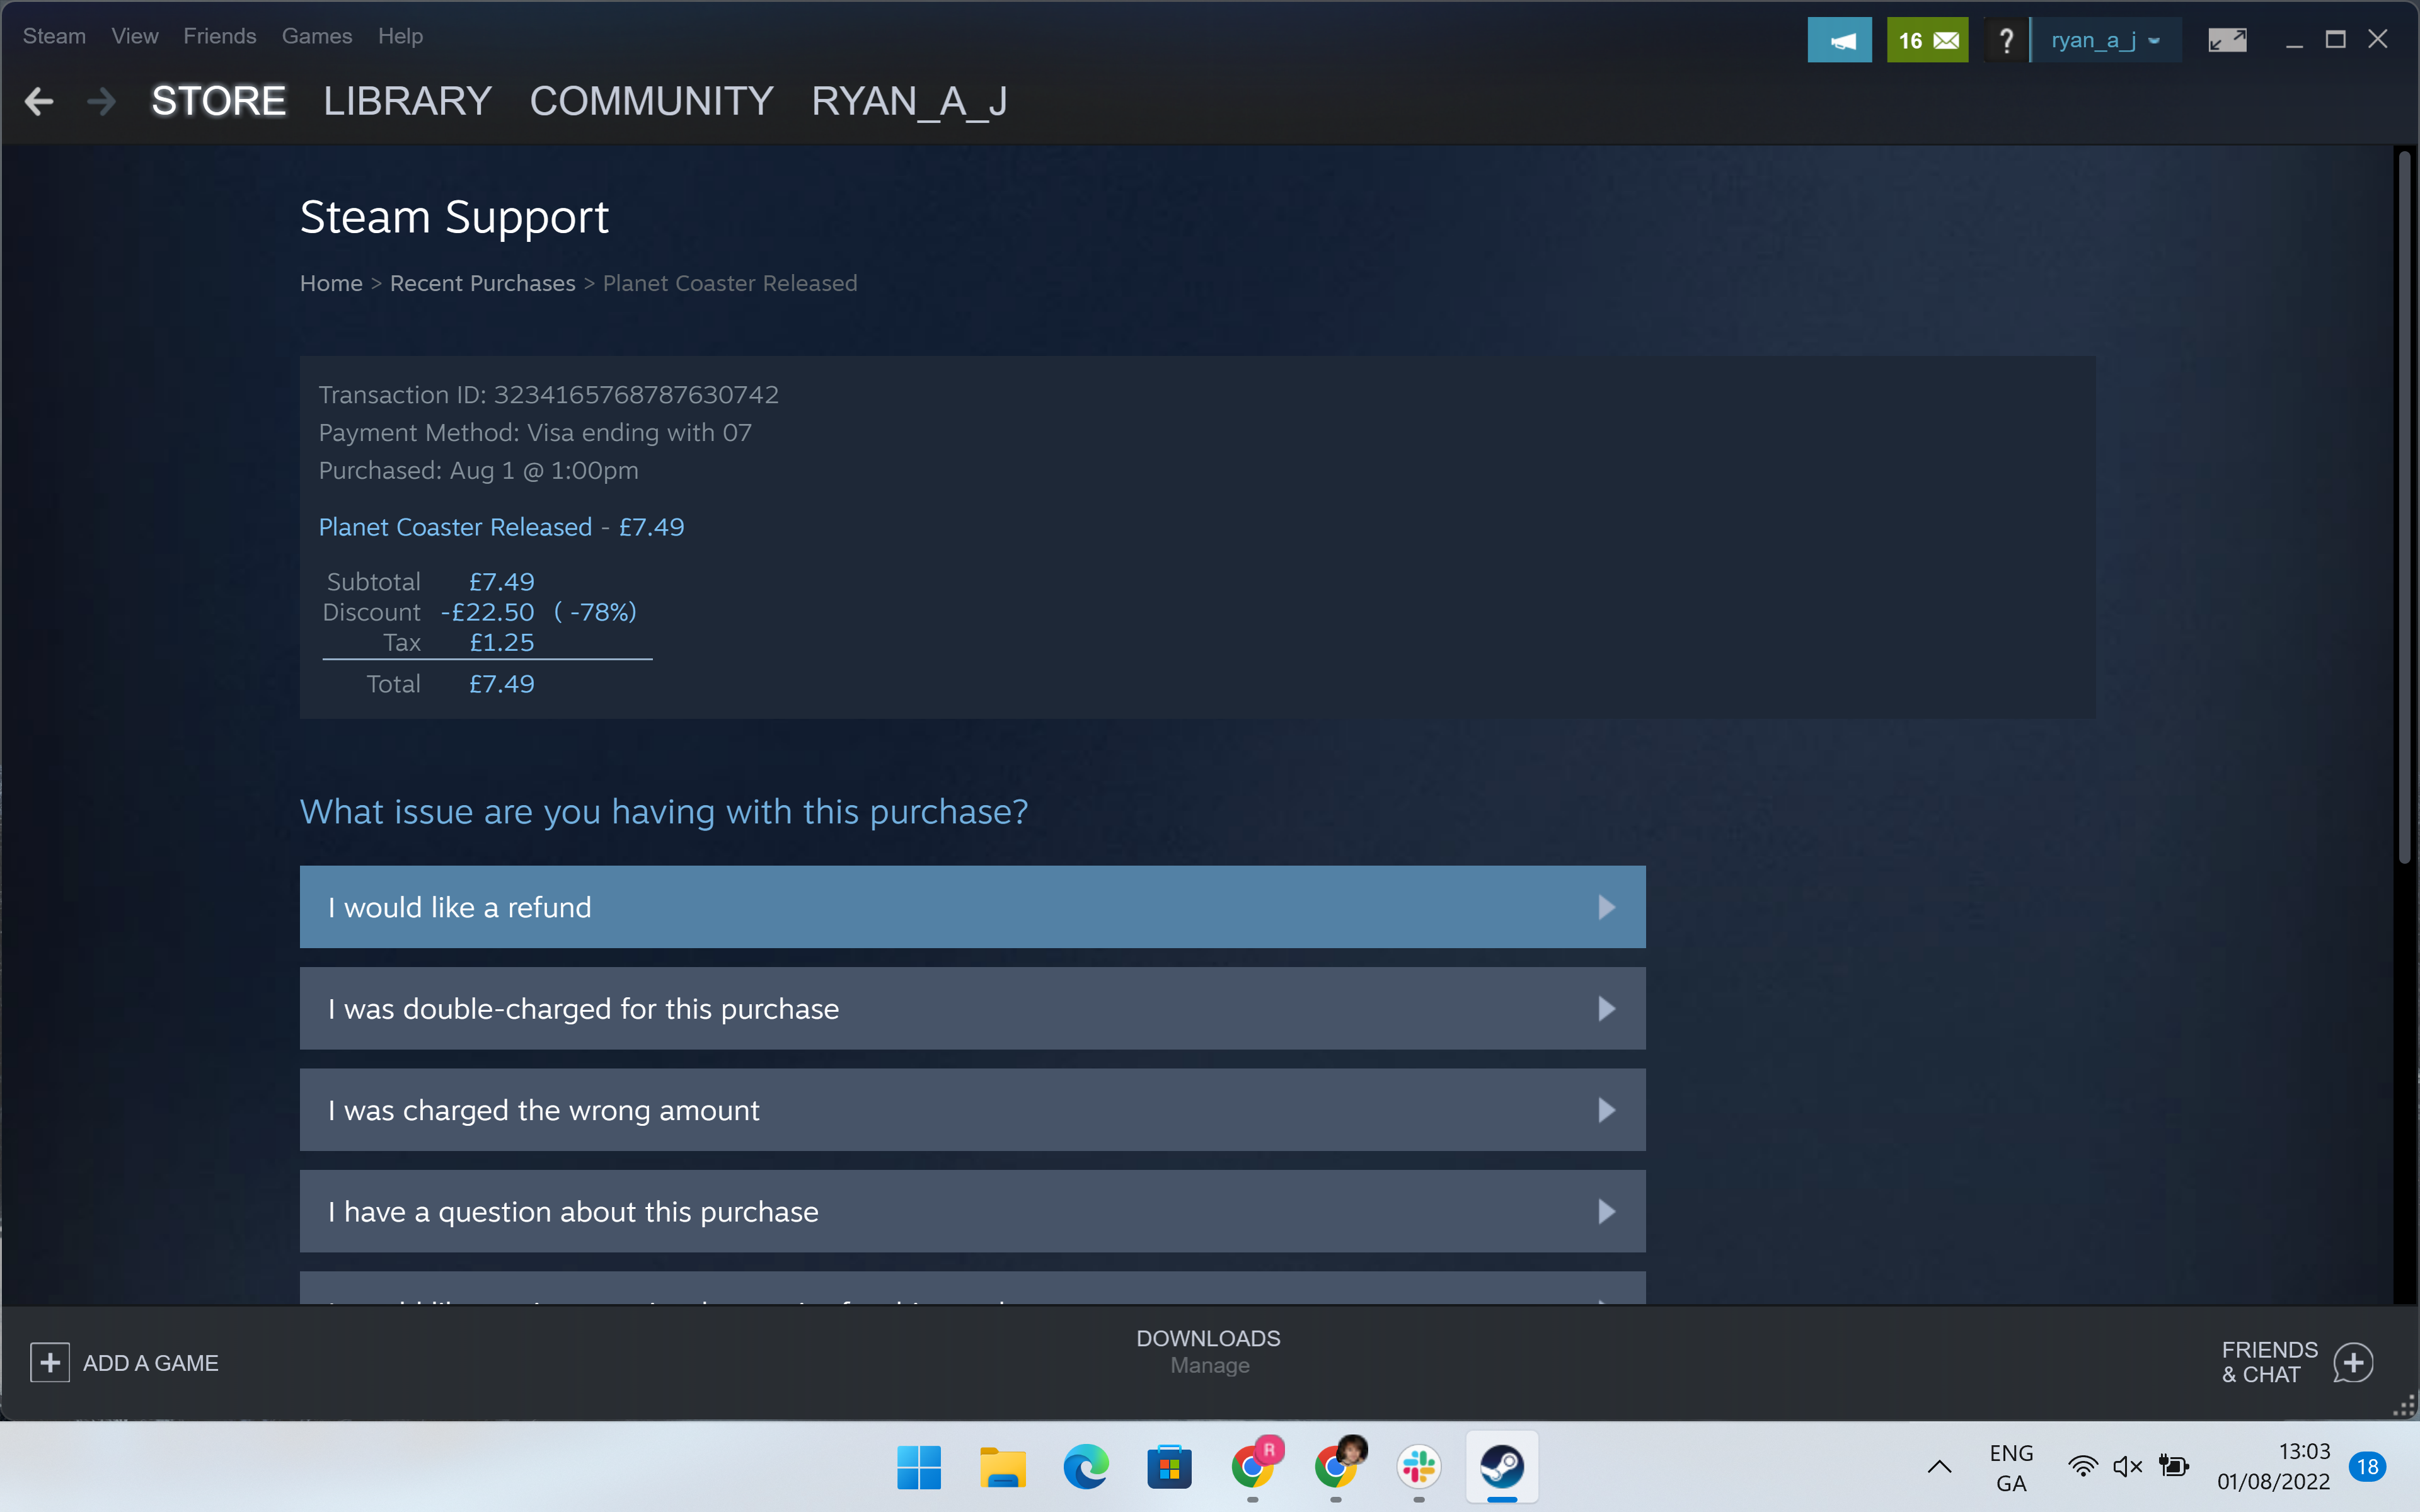Viewport: 2420px width, 1512px height.
Task: Click Steam icon in taskbar
Action: (x=1502, y=1467)
